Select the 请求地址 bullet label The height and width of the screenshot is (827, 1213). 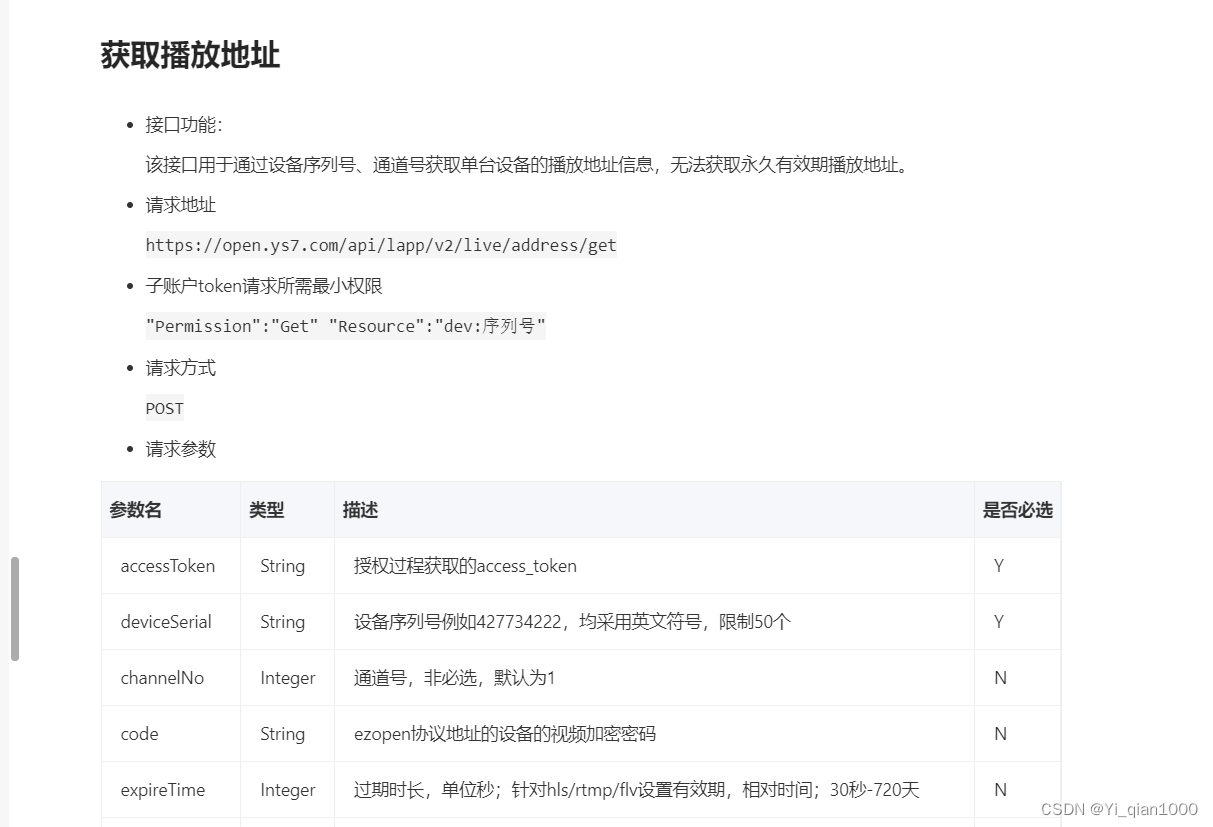[181, 205]
